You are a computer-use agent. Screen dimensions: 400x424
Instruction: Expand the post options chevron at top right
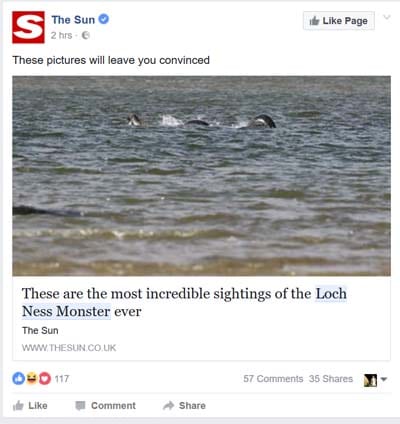[x=387, y=17]
